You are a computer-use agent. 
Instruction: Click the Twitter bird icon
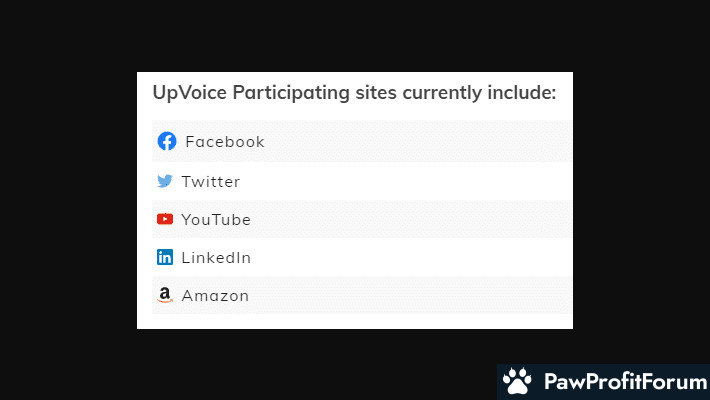(165, 181)
